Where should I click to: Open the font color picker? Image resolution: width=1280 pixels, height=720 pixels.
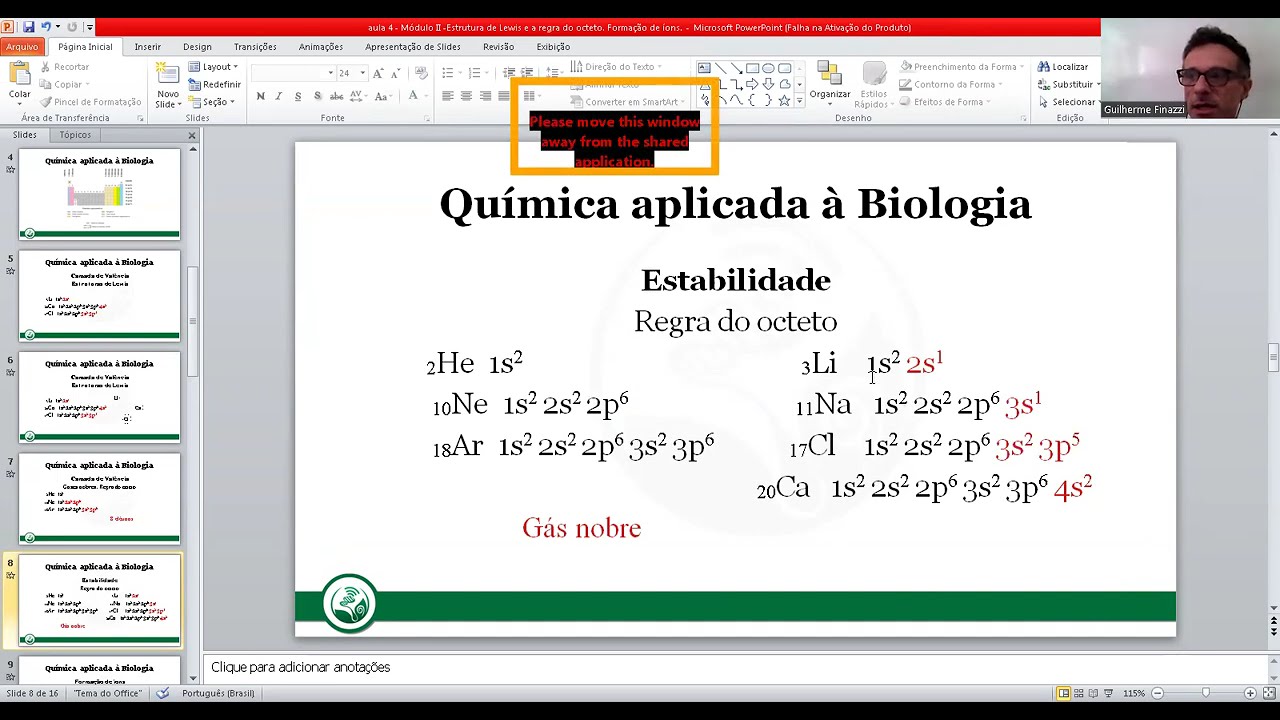pos(413,96)
